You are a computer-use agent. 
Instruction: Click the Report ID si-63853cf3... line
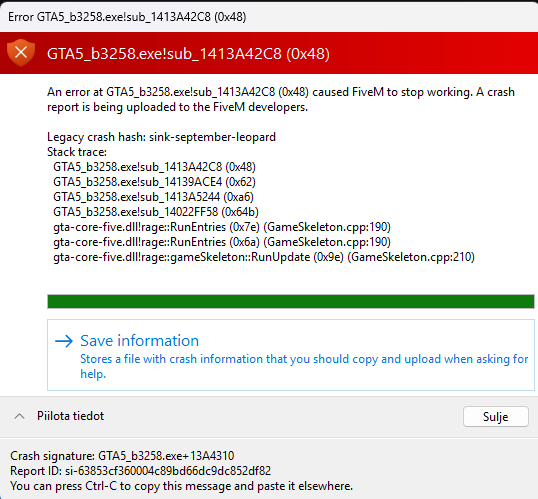[141, 471]
